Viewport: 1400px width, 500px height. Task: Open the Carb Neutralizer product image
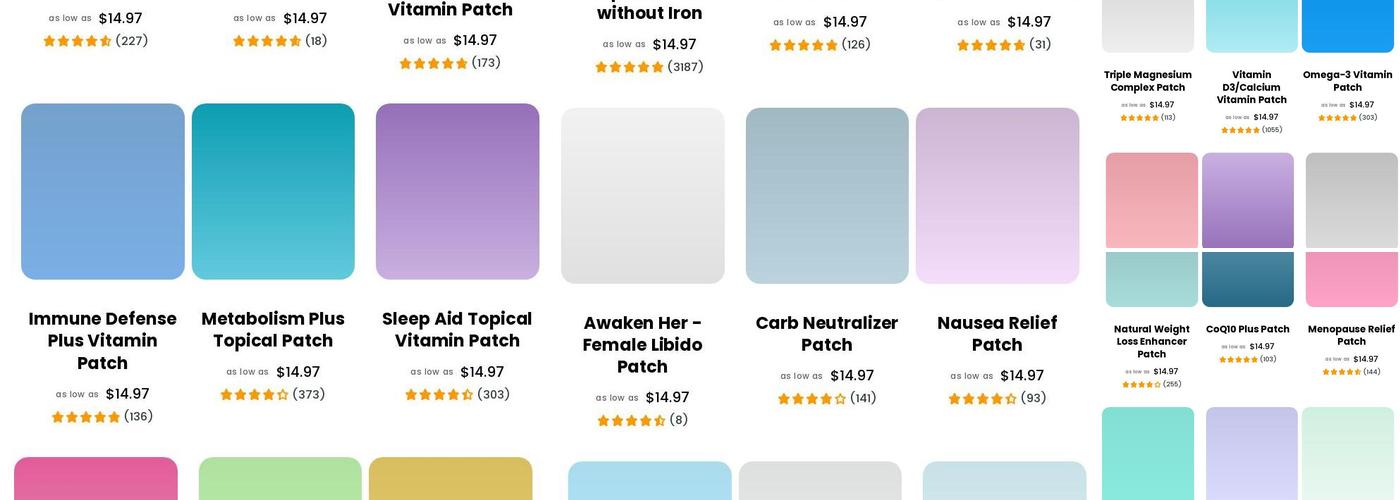[827, 195]
